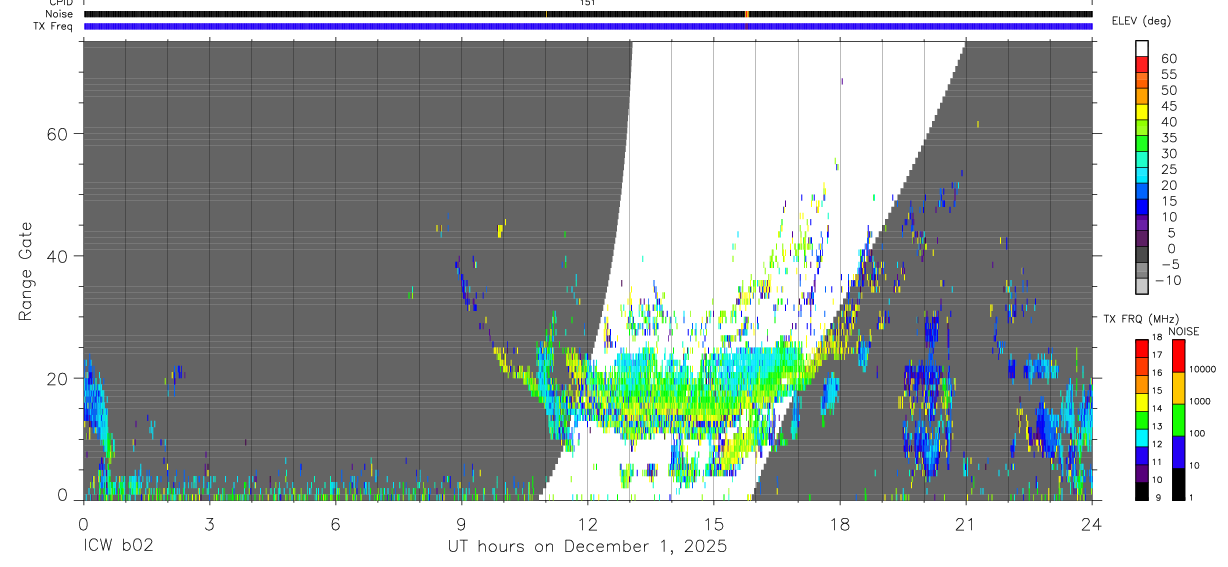Click the x-axis tick label '12'
The image size is (1228, 567).
[587, 524]
